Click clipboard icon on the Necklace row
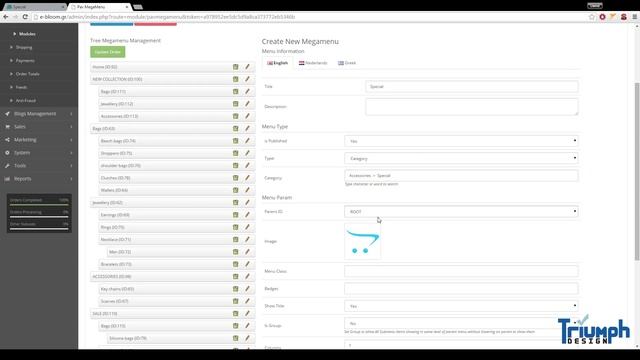Screen dimensions: 640x360 point(236,239)
